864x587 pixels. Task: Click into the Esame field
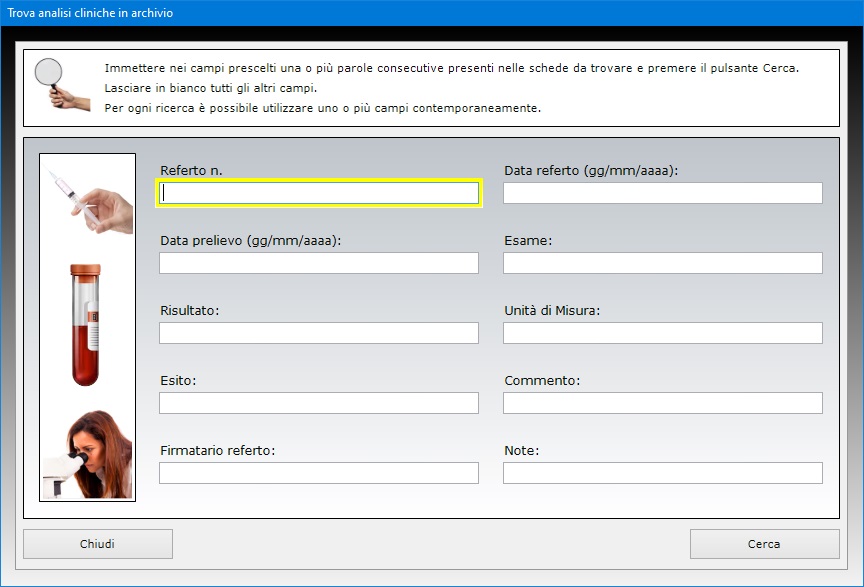click(662, 263)
